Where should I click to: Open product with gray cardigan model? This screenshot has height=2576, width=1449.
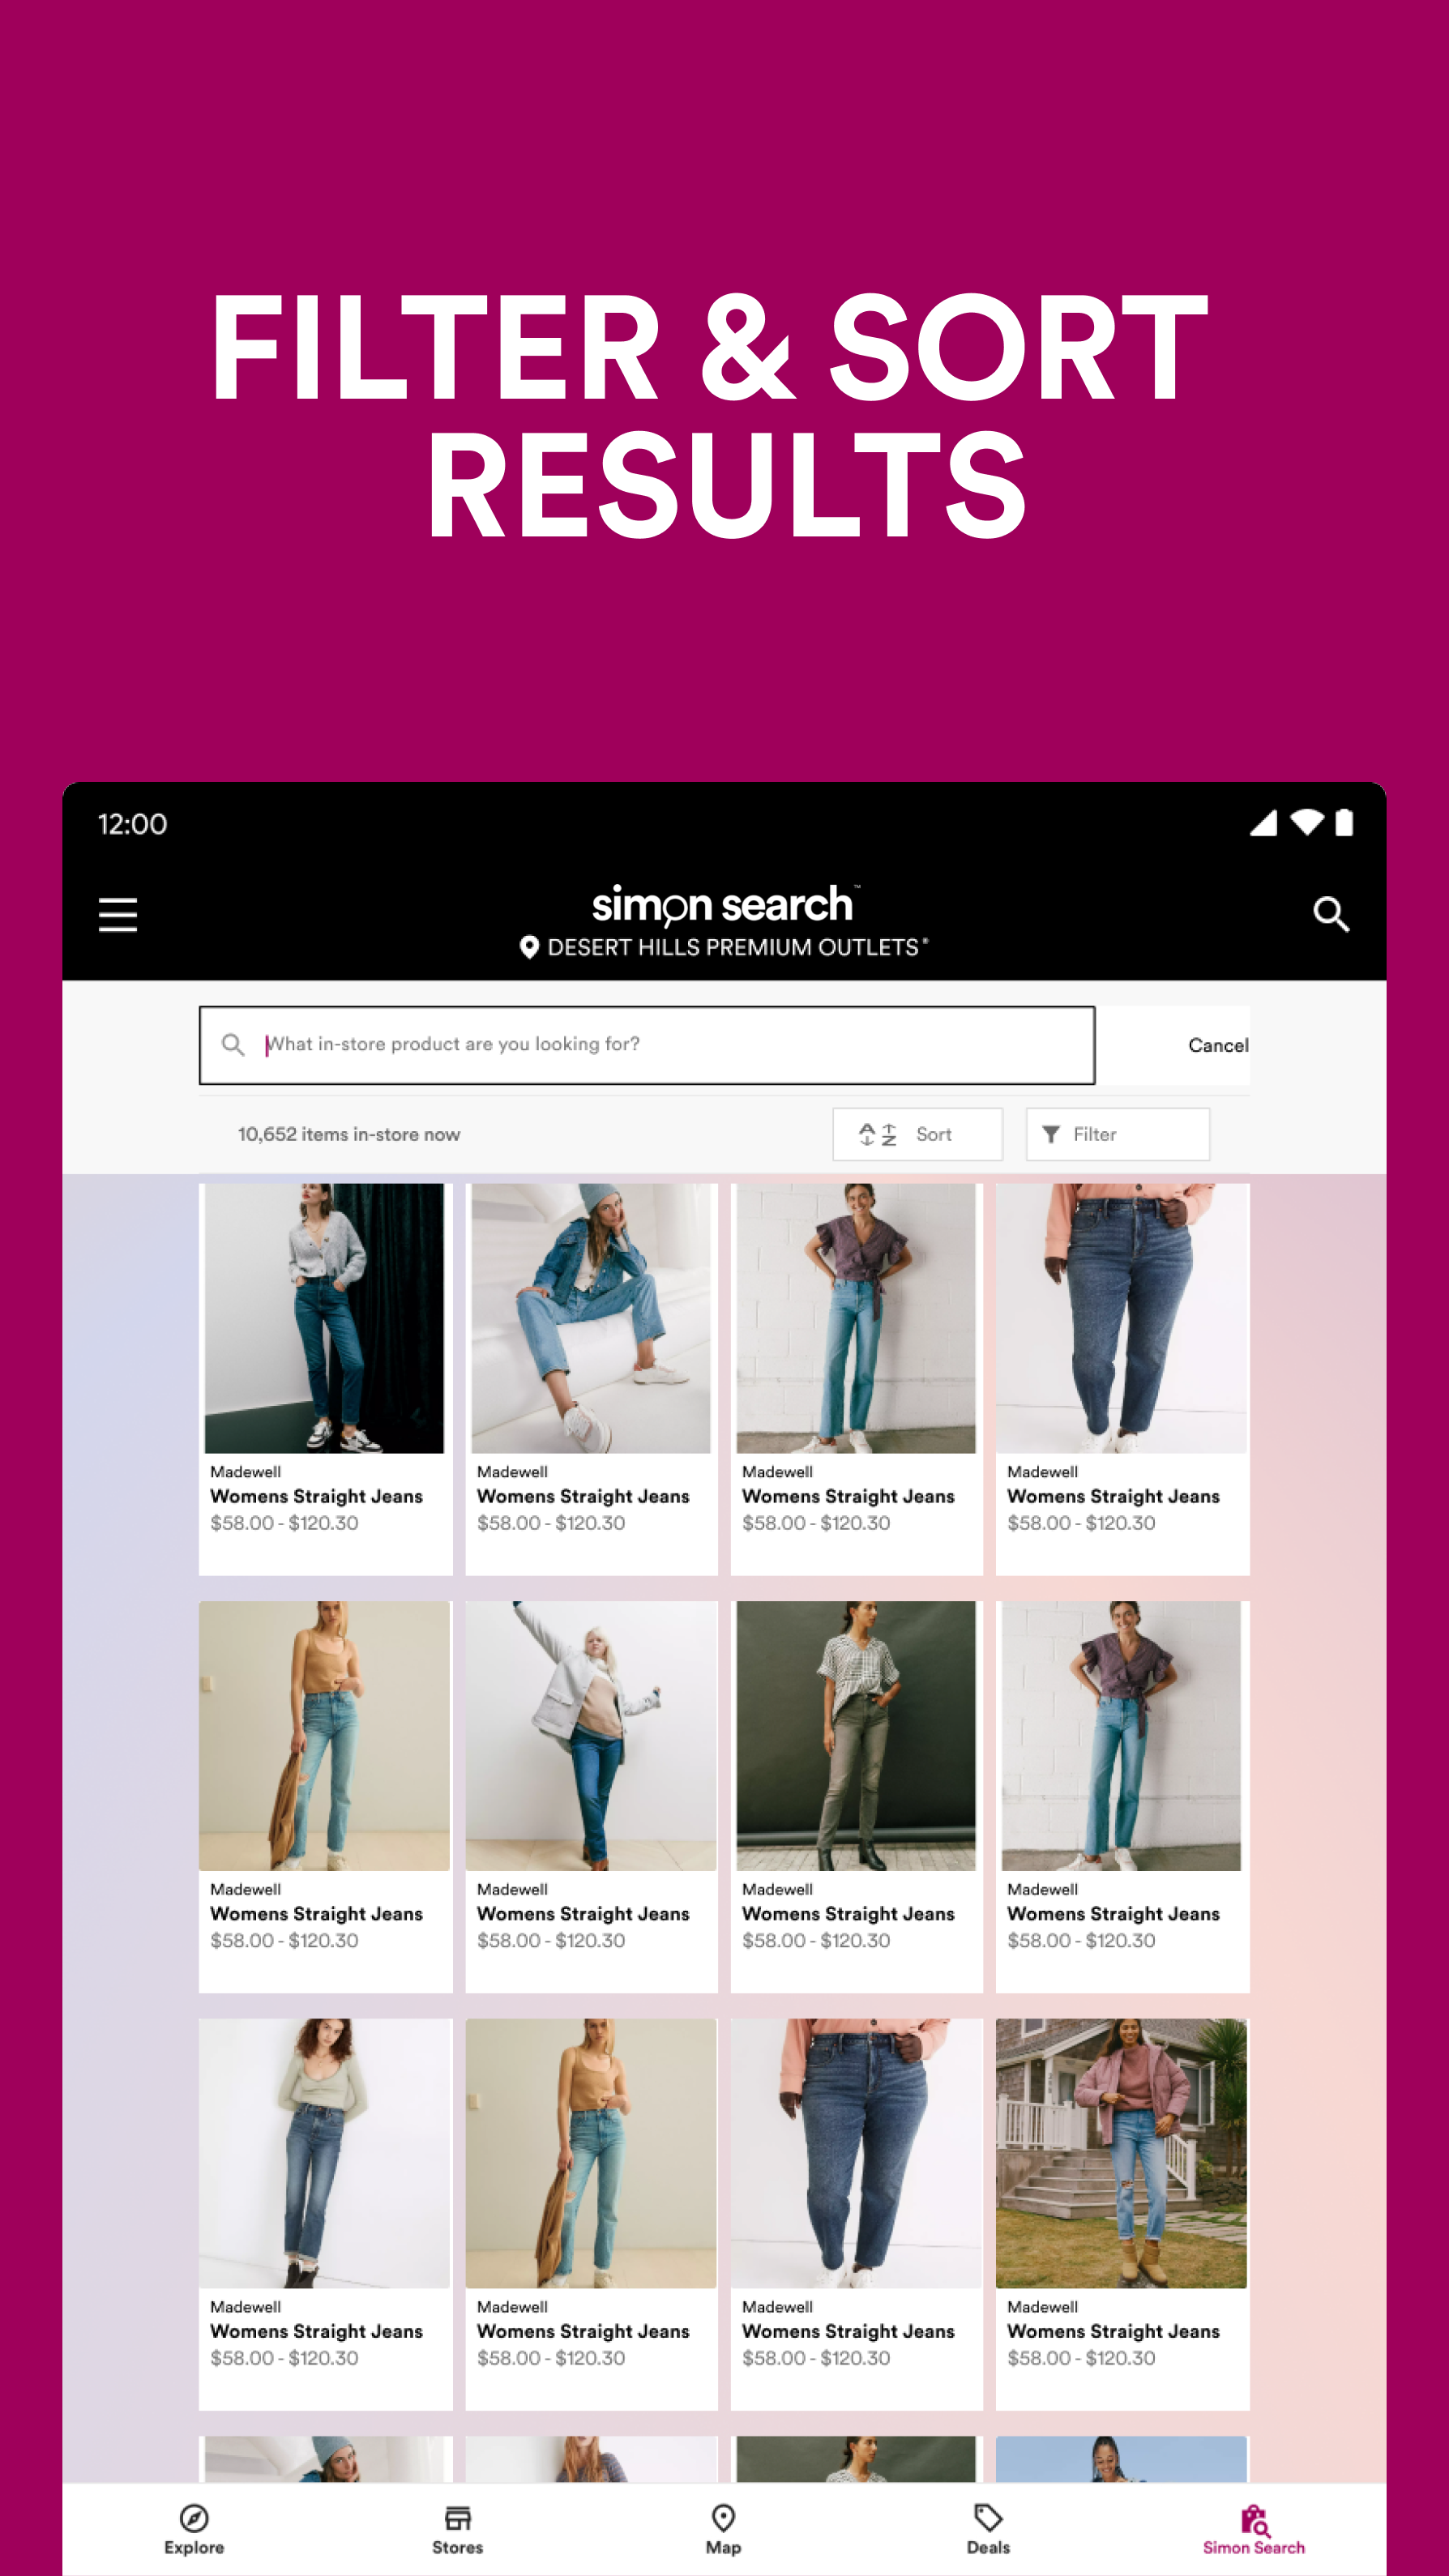coord(325,1379)
